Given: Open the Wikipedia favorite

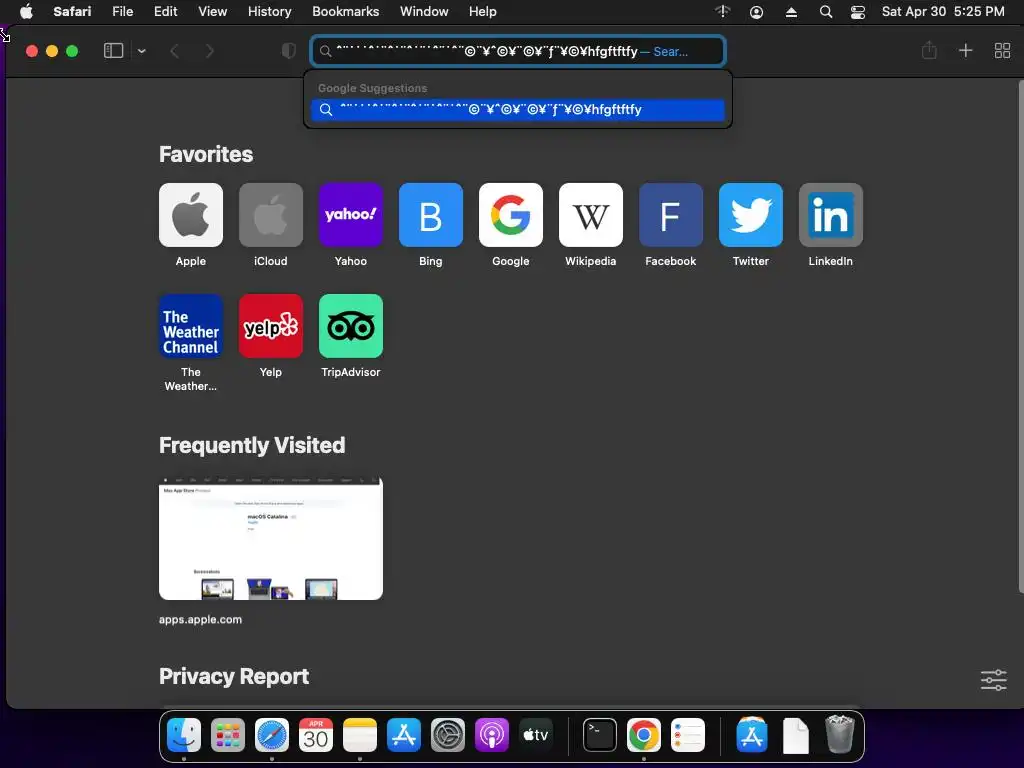Looking at the screenshot, I should click(591, 215).
